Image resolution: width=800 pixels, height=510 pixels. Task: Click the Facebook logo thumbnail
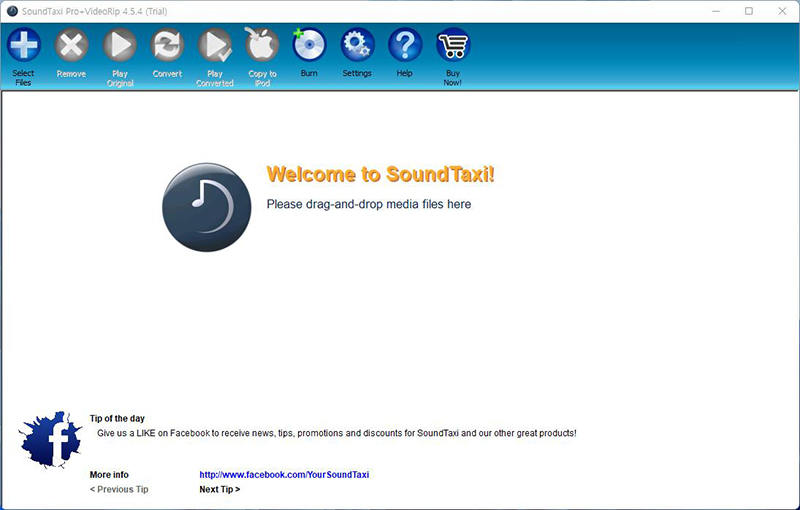pos(51,440)
